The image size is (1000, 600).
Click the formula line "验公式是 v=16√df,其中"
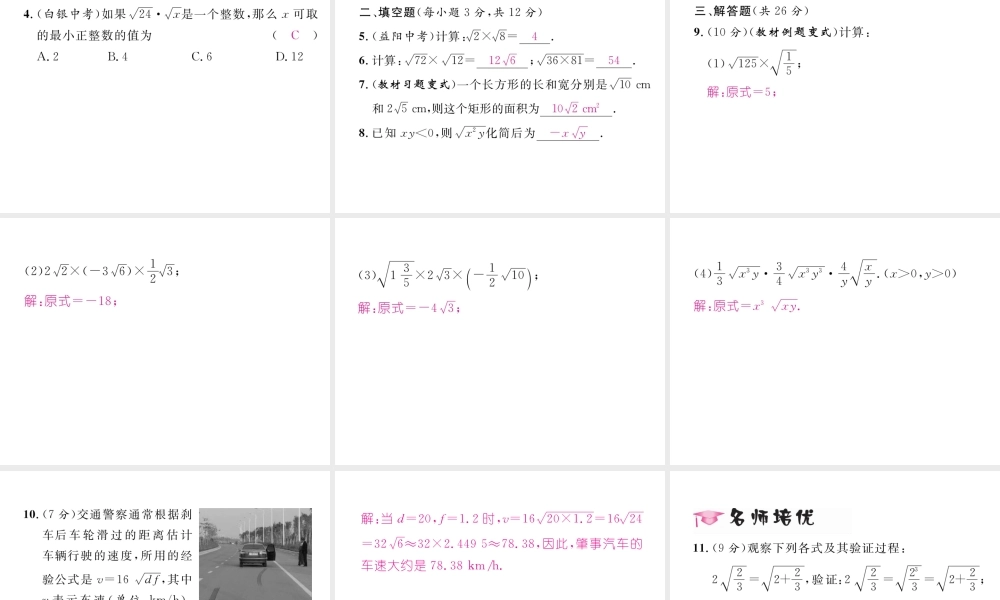pos(117,579)
